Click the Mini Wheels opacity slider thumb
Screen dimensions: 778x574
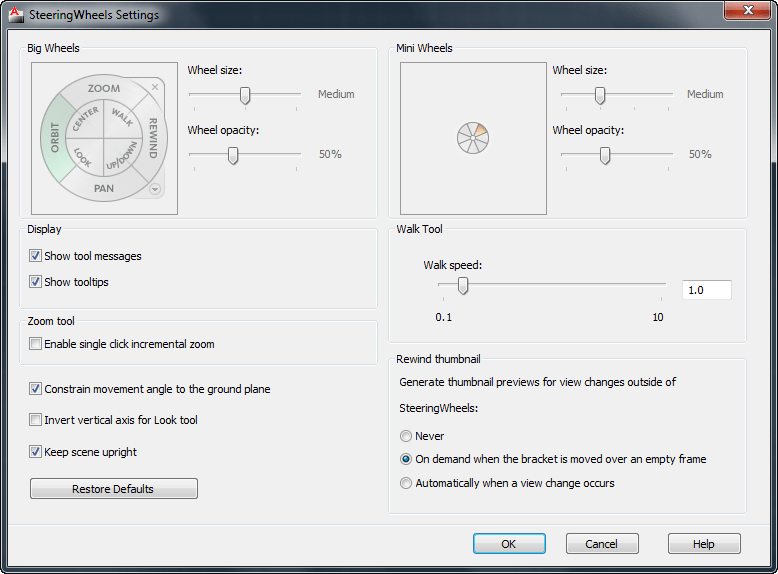(x=604, y=156)
